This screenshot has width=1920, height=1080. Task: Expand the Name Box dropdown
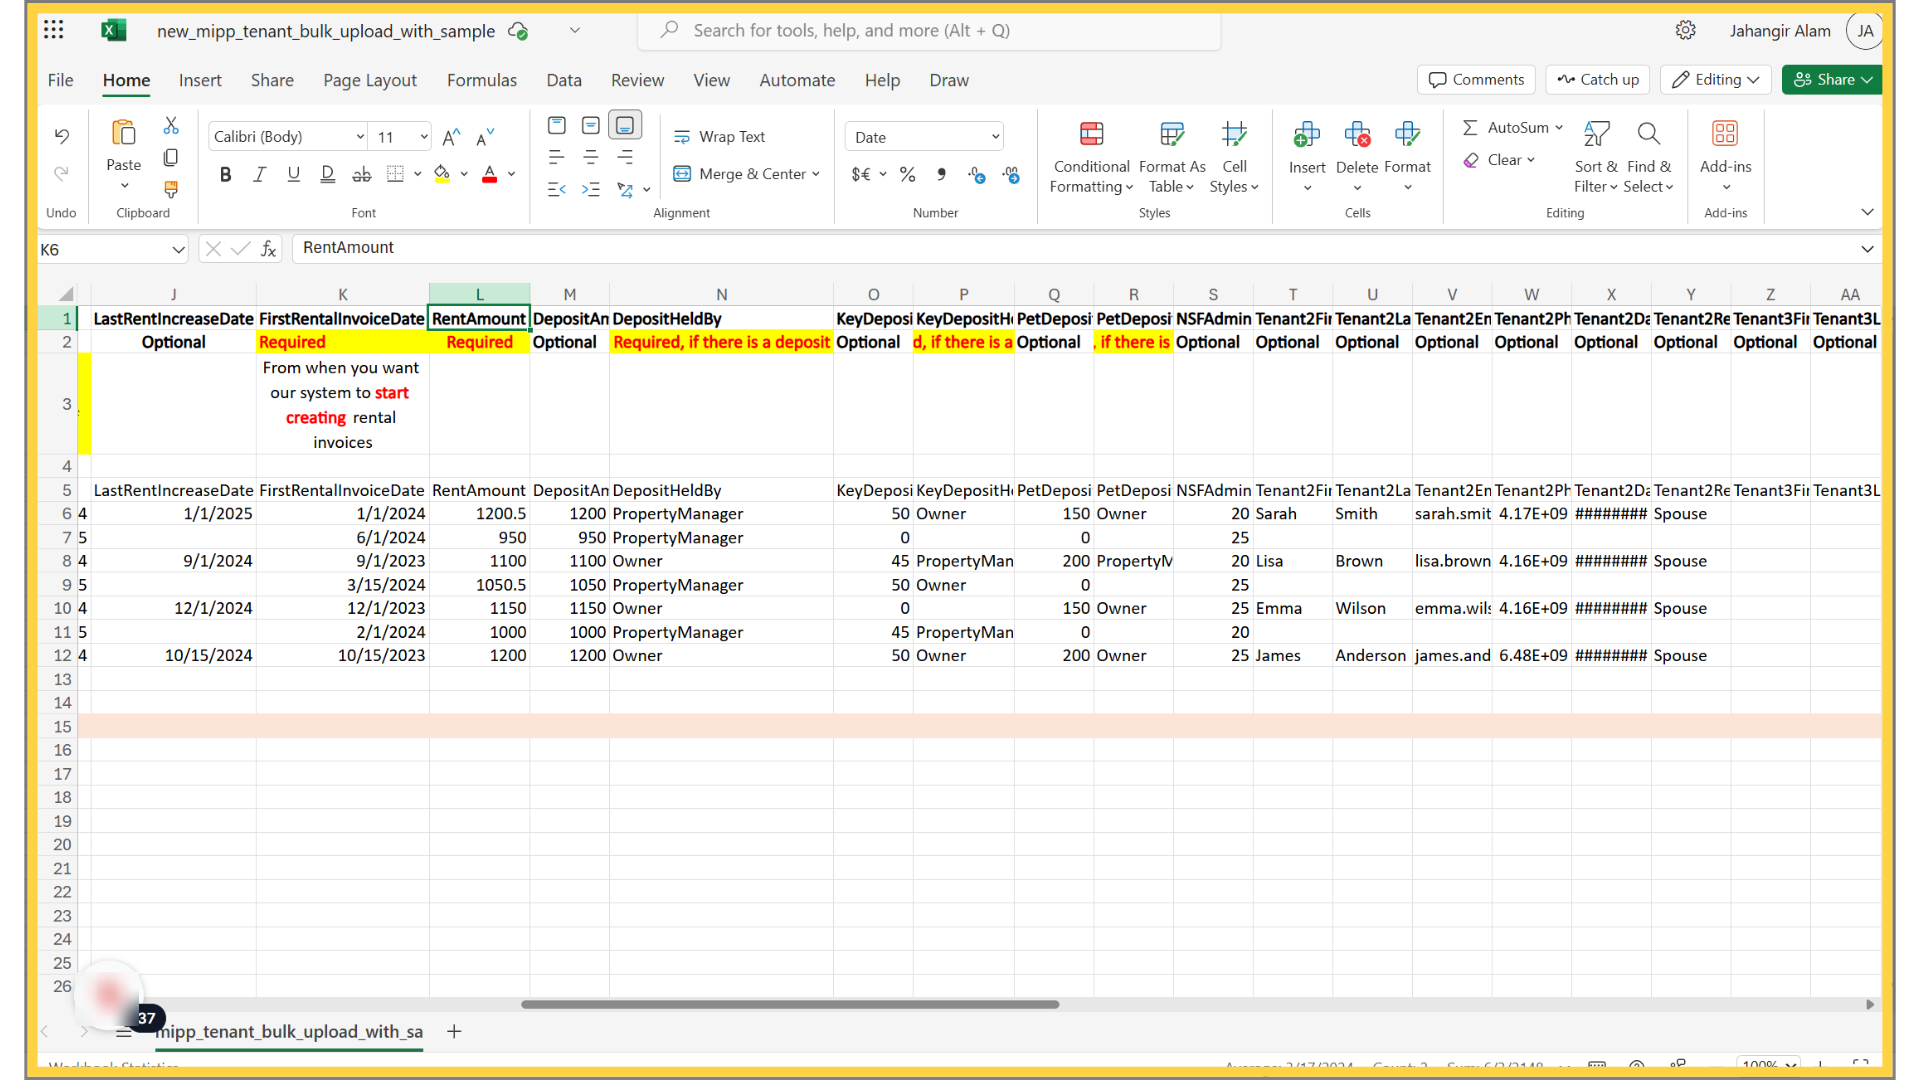pyautogui.click(x=178, y=250)
